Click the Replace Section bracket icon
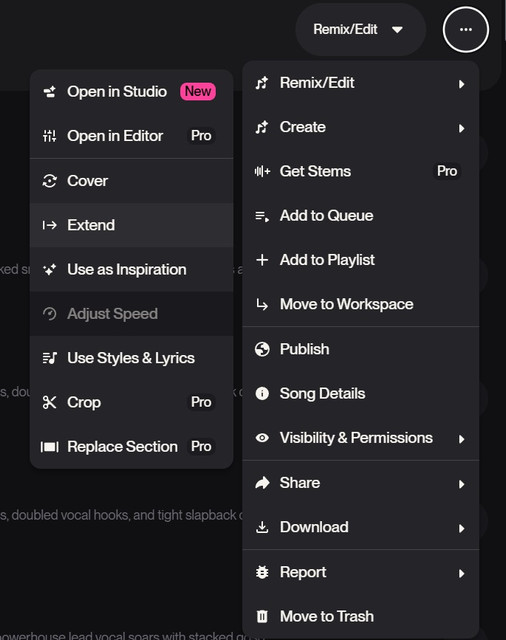This screenshot has width=506, height=640. pos(50,447)
